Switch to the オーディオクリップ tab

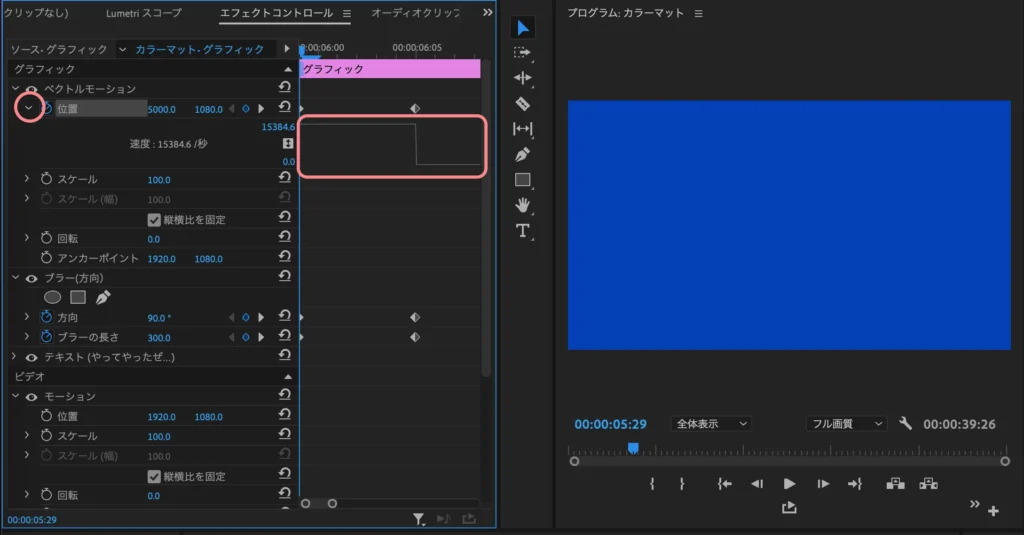pyautogui.click(x=415, y=12)
